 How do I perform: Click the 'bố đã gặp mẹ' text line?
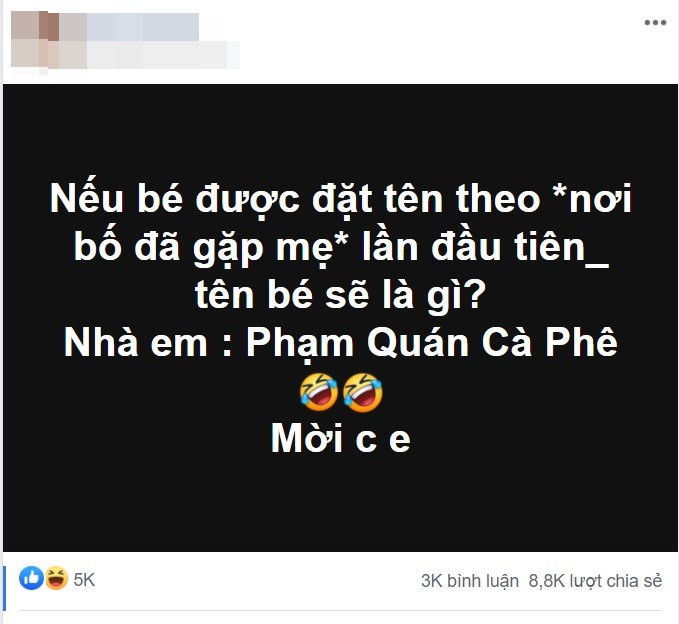(x=340, y=247)
